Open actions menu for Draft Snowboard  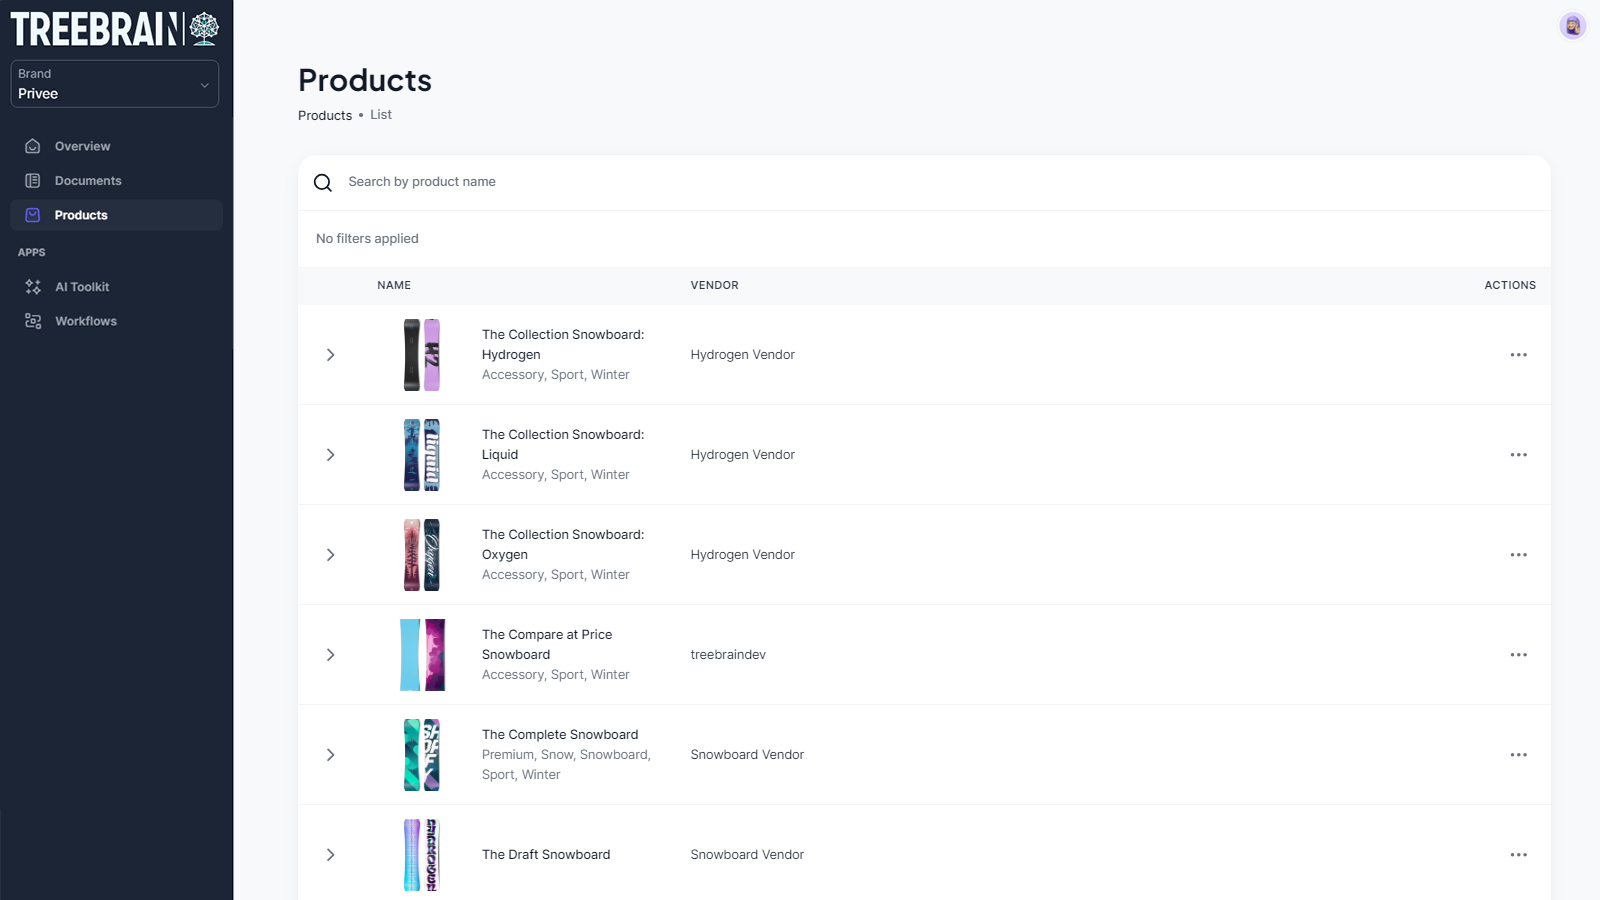point(1518,855)
